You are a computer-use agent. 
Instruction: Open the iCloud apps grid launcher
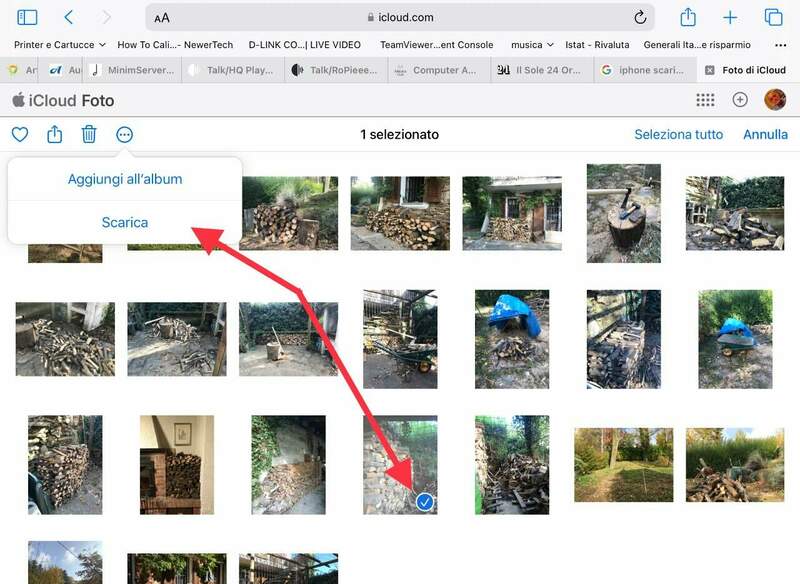pyautogui.click(x=705, y=100)
